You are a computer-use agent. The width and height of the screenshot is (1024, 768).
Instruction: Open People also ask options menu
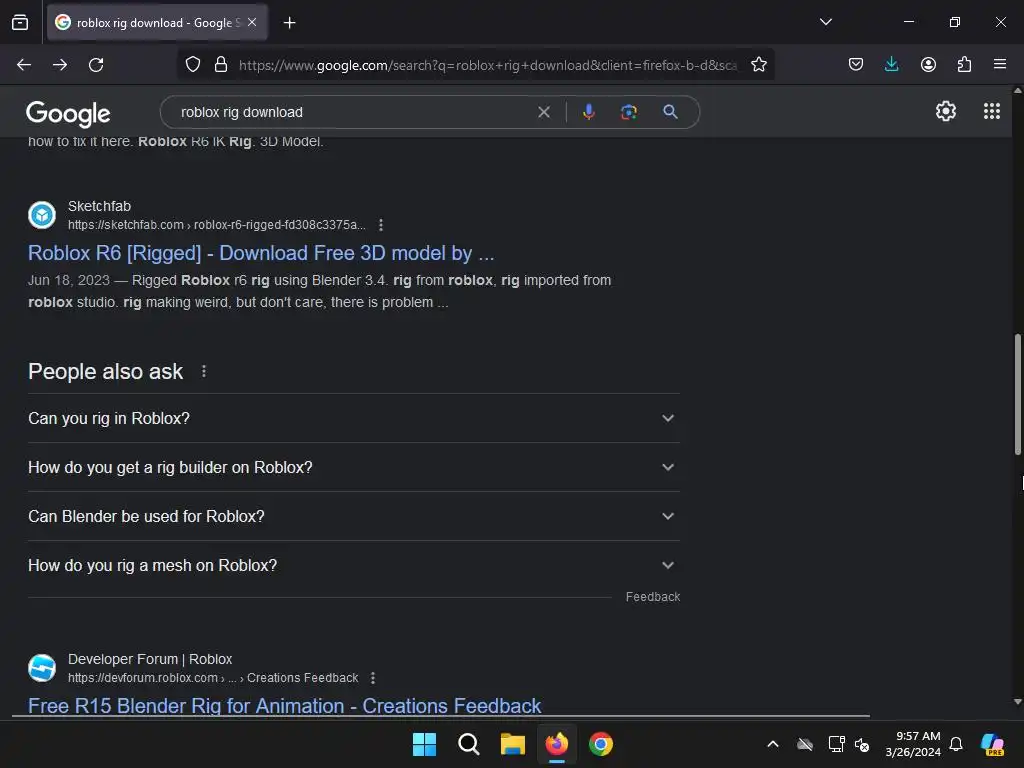pos(204,372)
